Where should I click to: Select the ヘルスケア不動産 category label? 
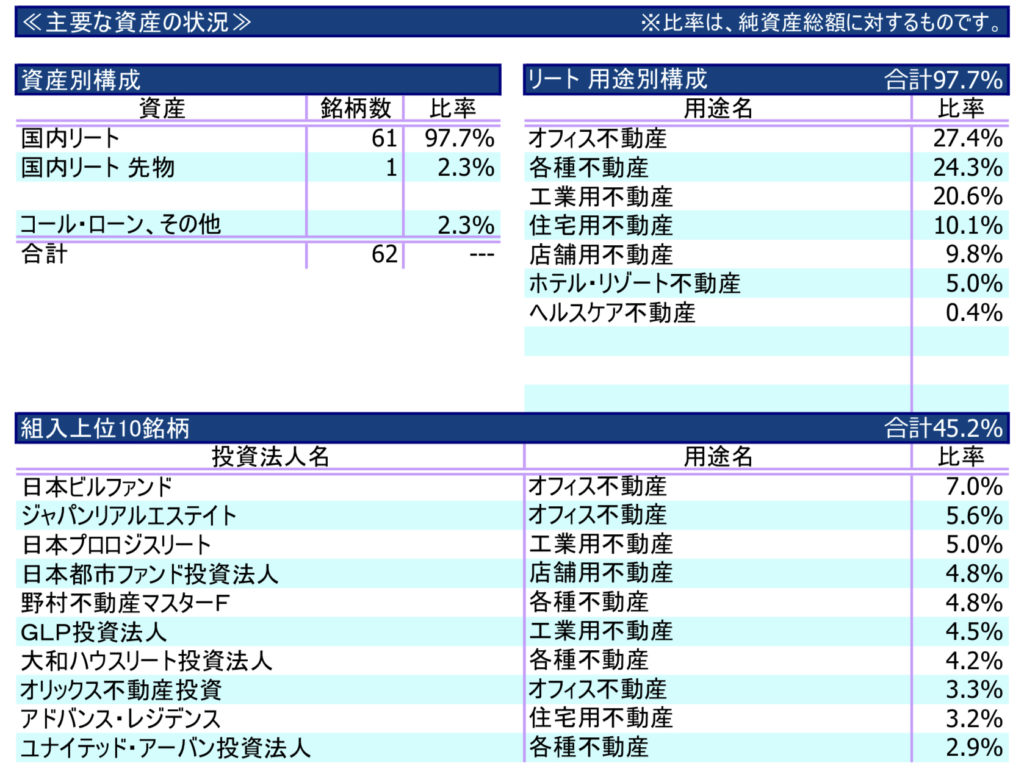coord(611,312)
